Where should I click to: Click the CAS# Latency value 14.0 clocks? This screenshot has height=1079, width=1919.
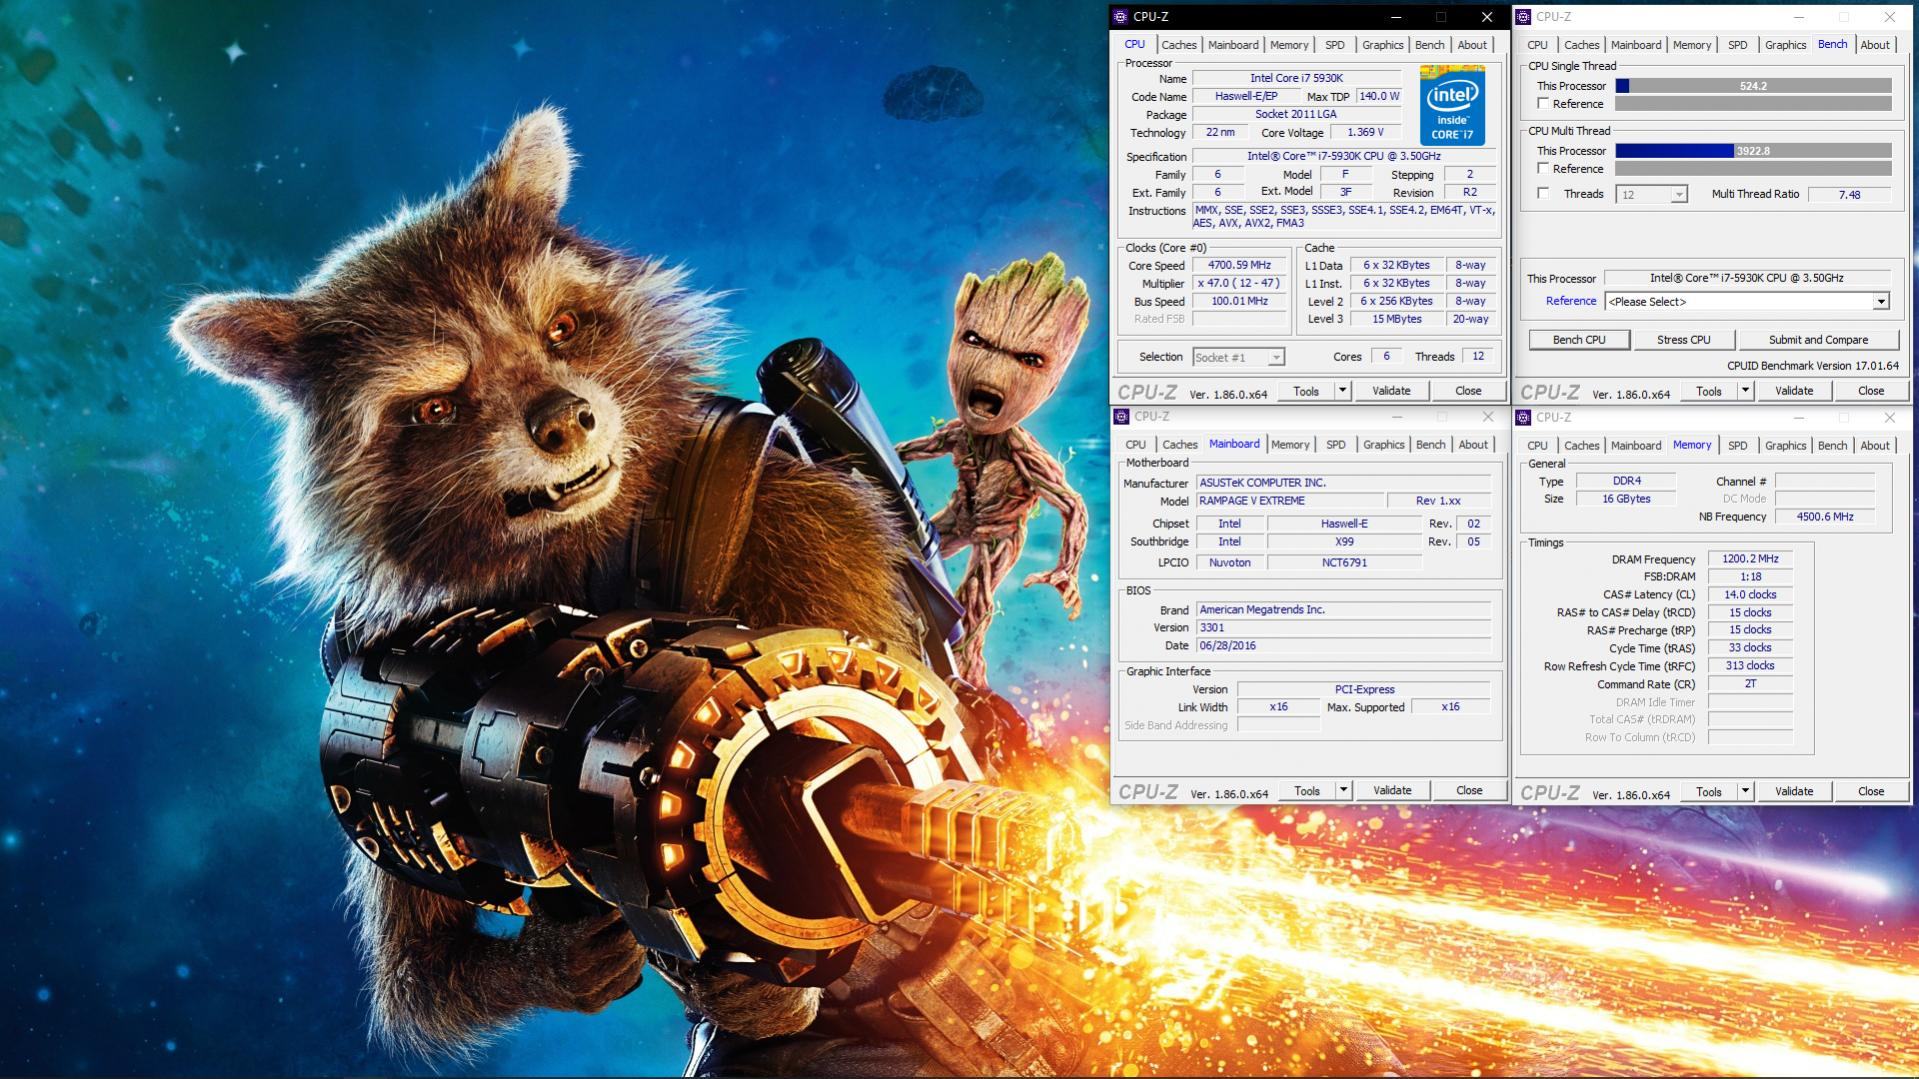(1750, 595)
